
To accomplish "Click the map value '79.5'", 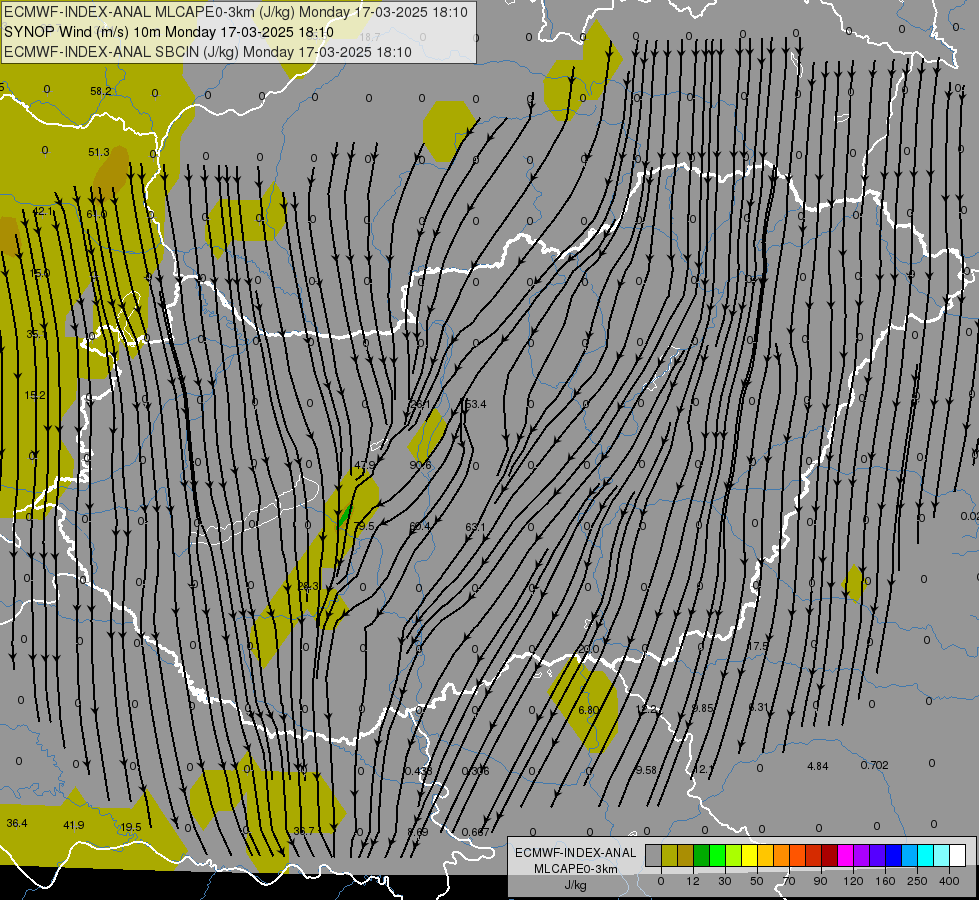I will click(365, 527).
